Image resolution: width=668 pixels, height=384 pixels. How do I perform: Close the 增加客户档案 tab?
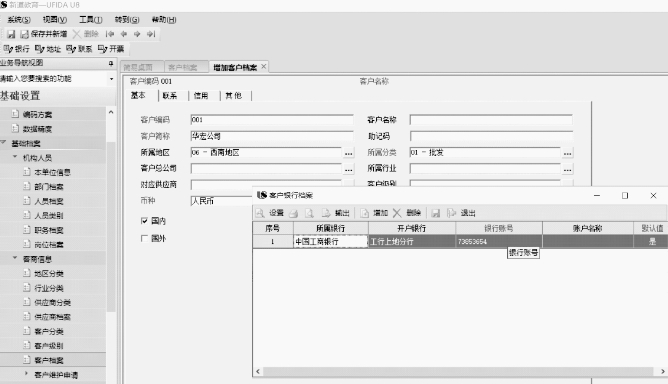(264, 66)
